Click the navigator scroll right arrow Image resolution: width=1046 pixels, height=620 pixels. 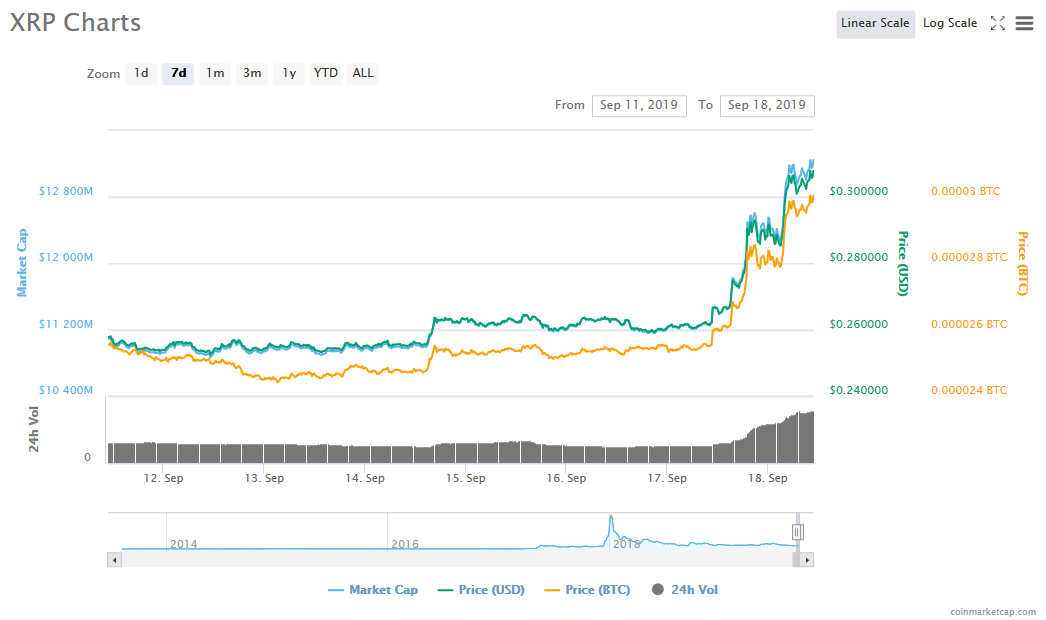[807, 560]
